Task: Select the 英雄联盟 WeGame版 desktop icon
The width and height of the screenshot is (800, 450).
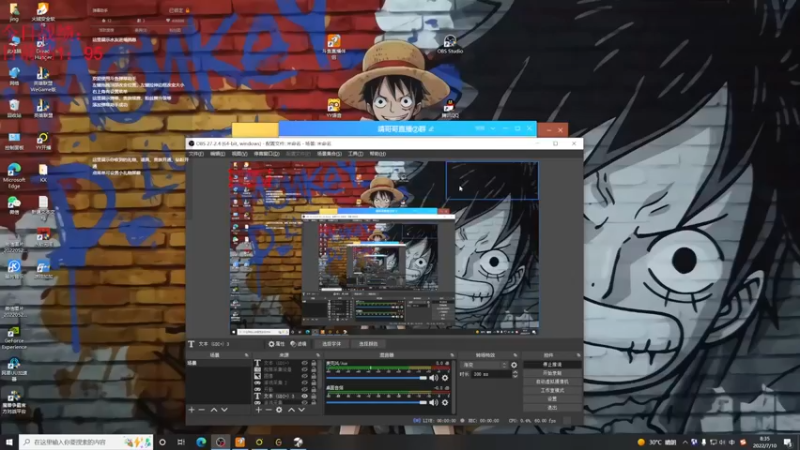Action: (x=43, y=80)
